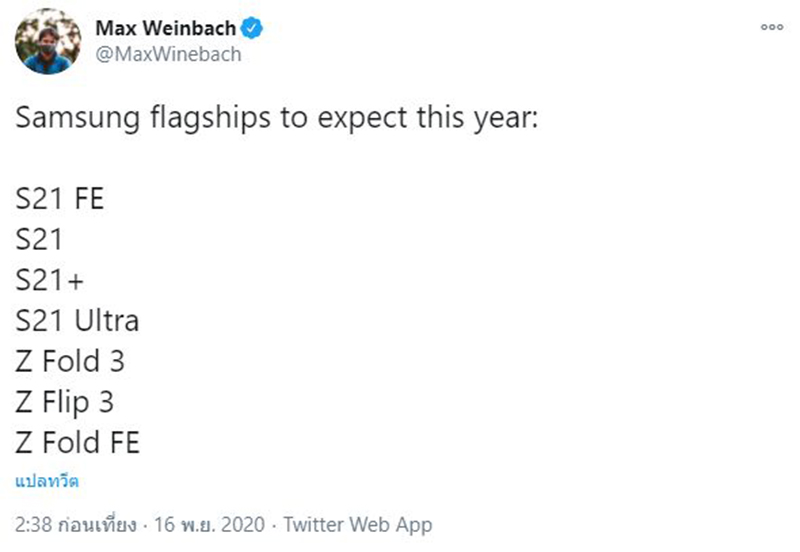Open the tweet's more options menu

771,28
